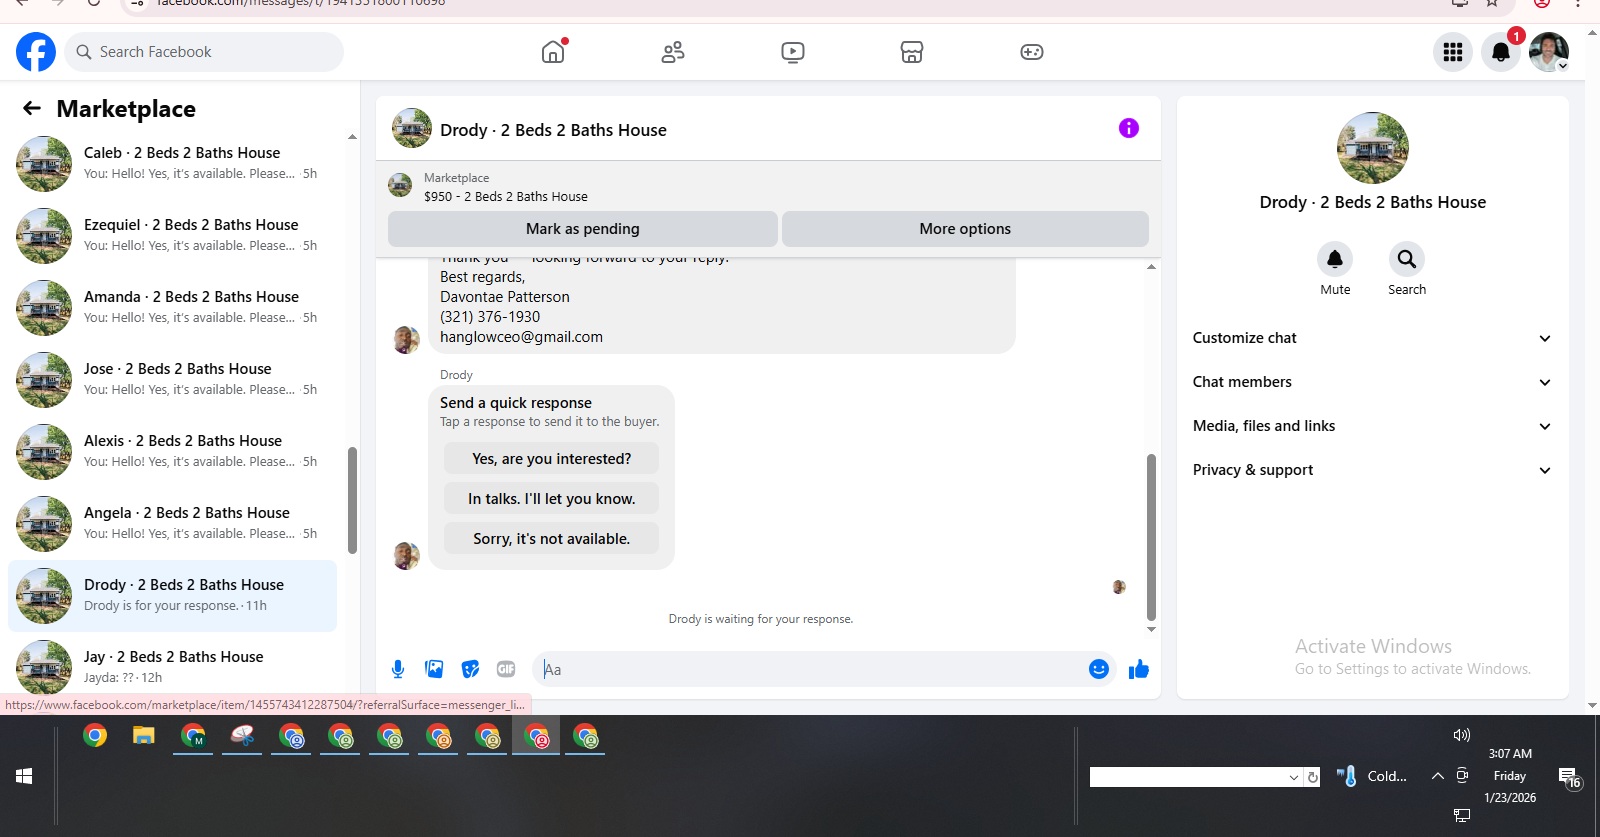Open the notifications bell
1600x837 pixels.
[x=1501, y=52]
